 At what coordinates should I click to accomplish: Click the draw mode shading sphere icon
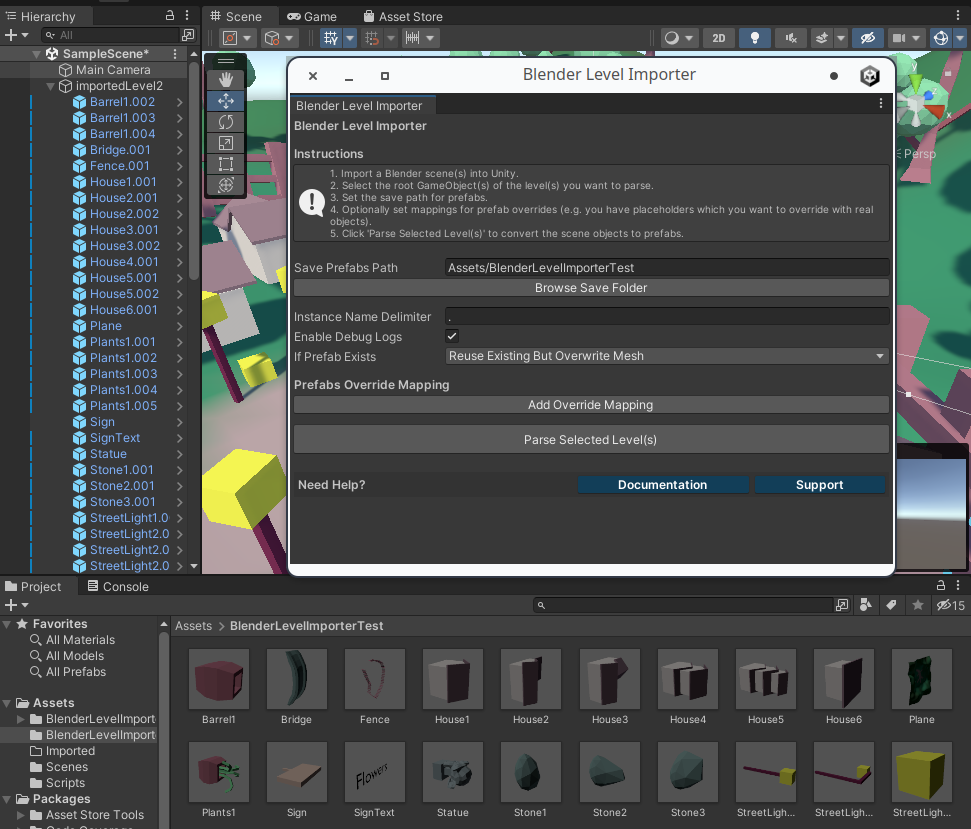pyautogui.click(x=672, y=38)
